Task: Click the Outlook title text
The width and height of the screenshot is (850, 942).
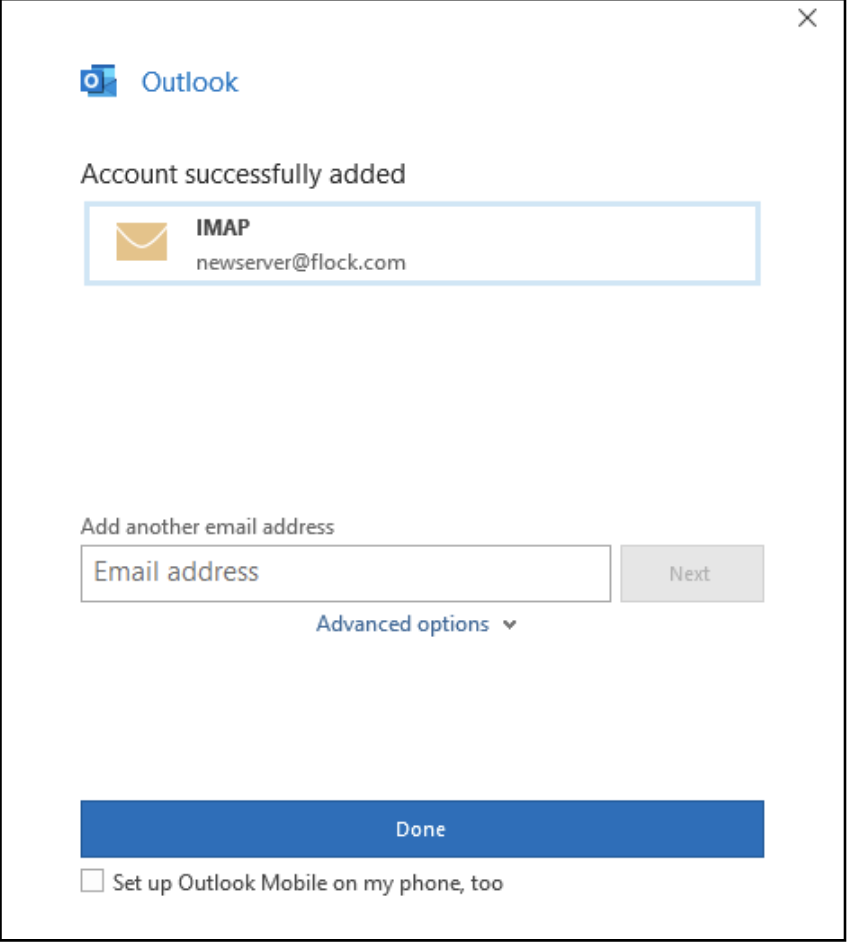Action: [x=190, y=82]
